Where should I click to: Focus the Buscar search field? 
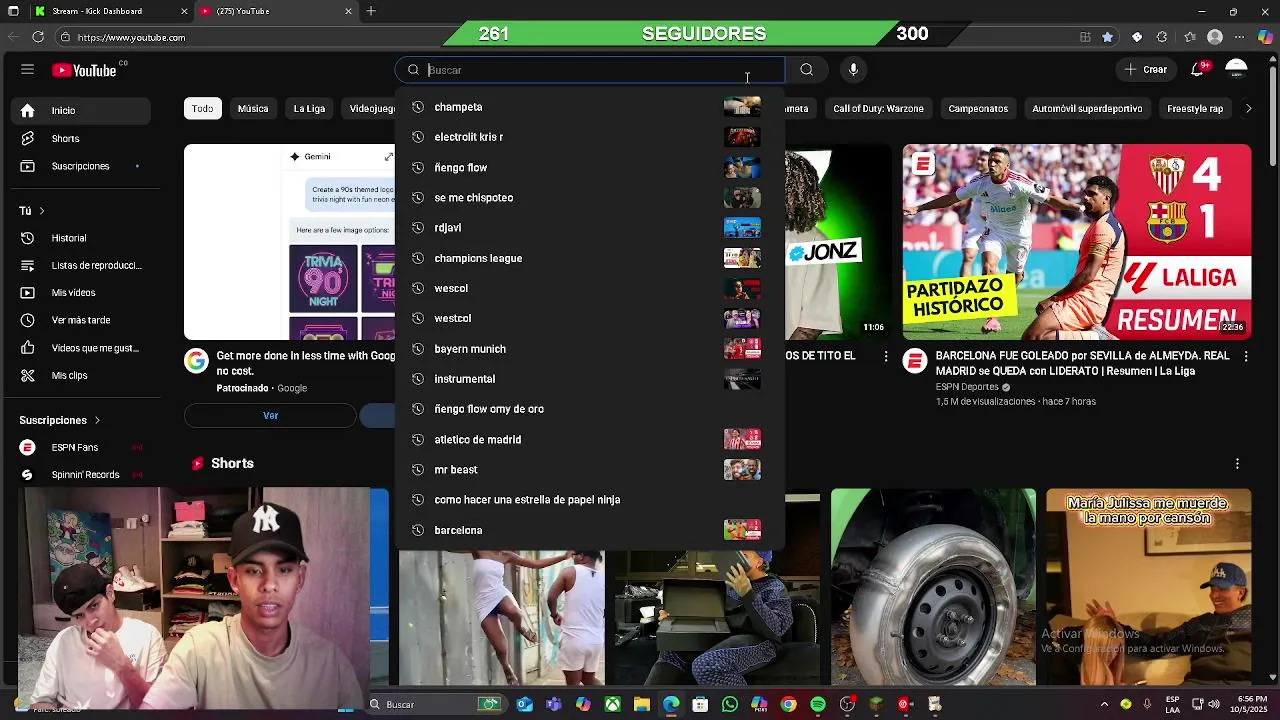click(x=590, y=70)
